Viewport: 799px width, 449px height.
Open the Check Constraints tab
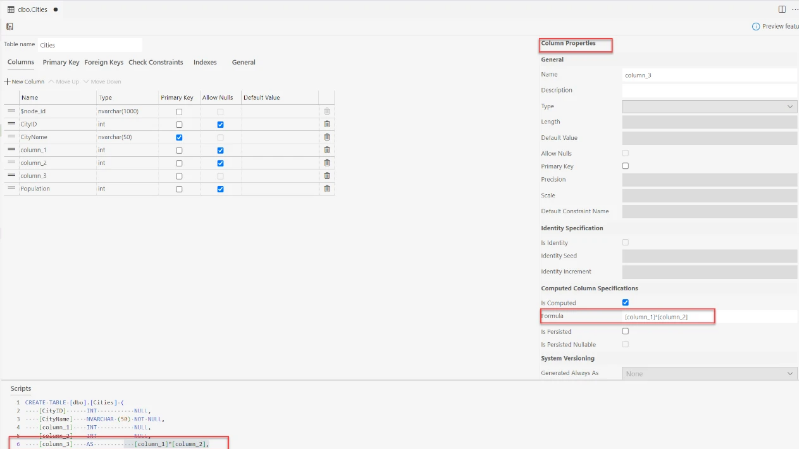155,62
